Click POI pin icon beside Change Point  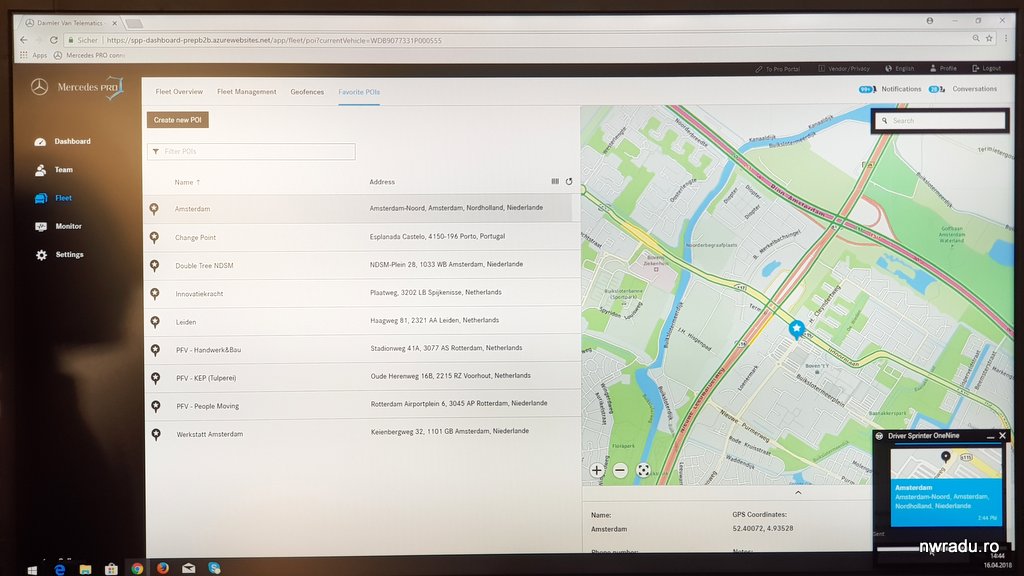click(154, 237)
